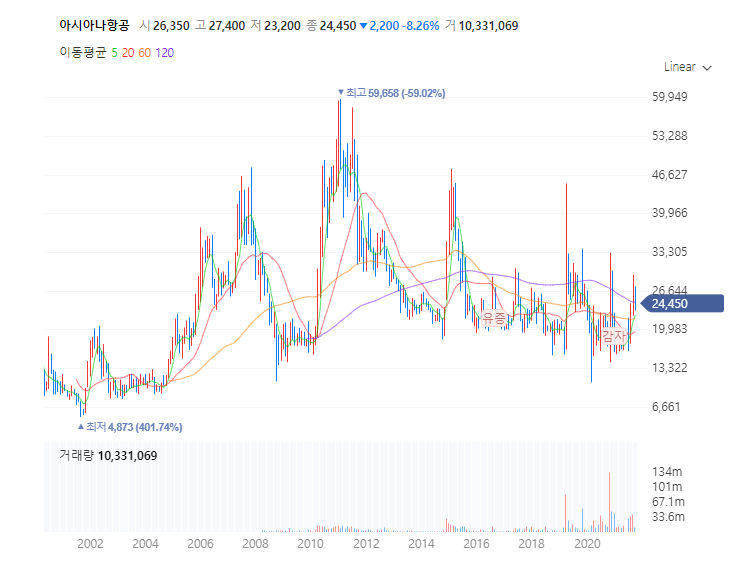Click the 2004 year axis label

(x=145, y=544)
